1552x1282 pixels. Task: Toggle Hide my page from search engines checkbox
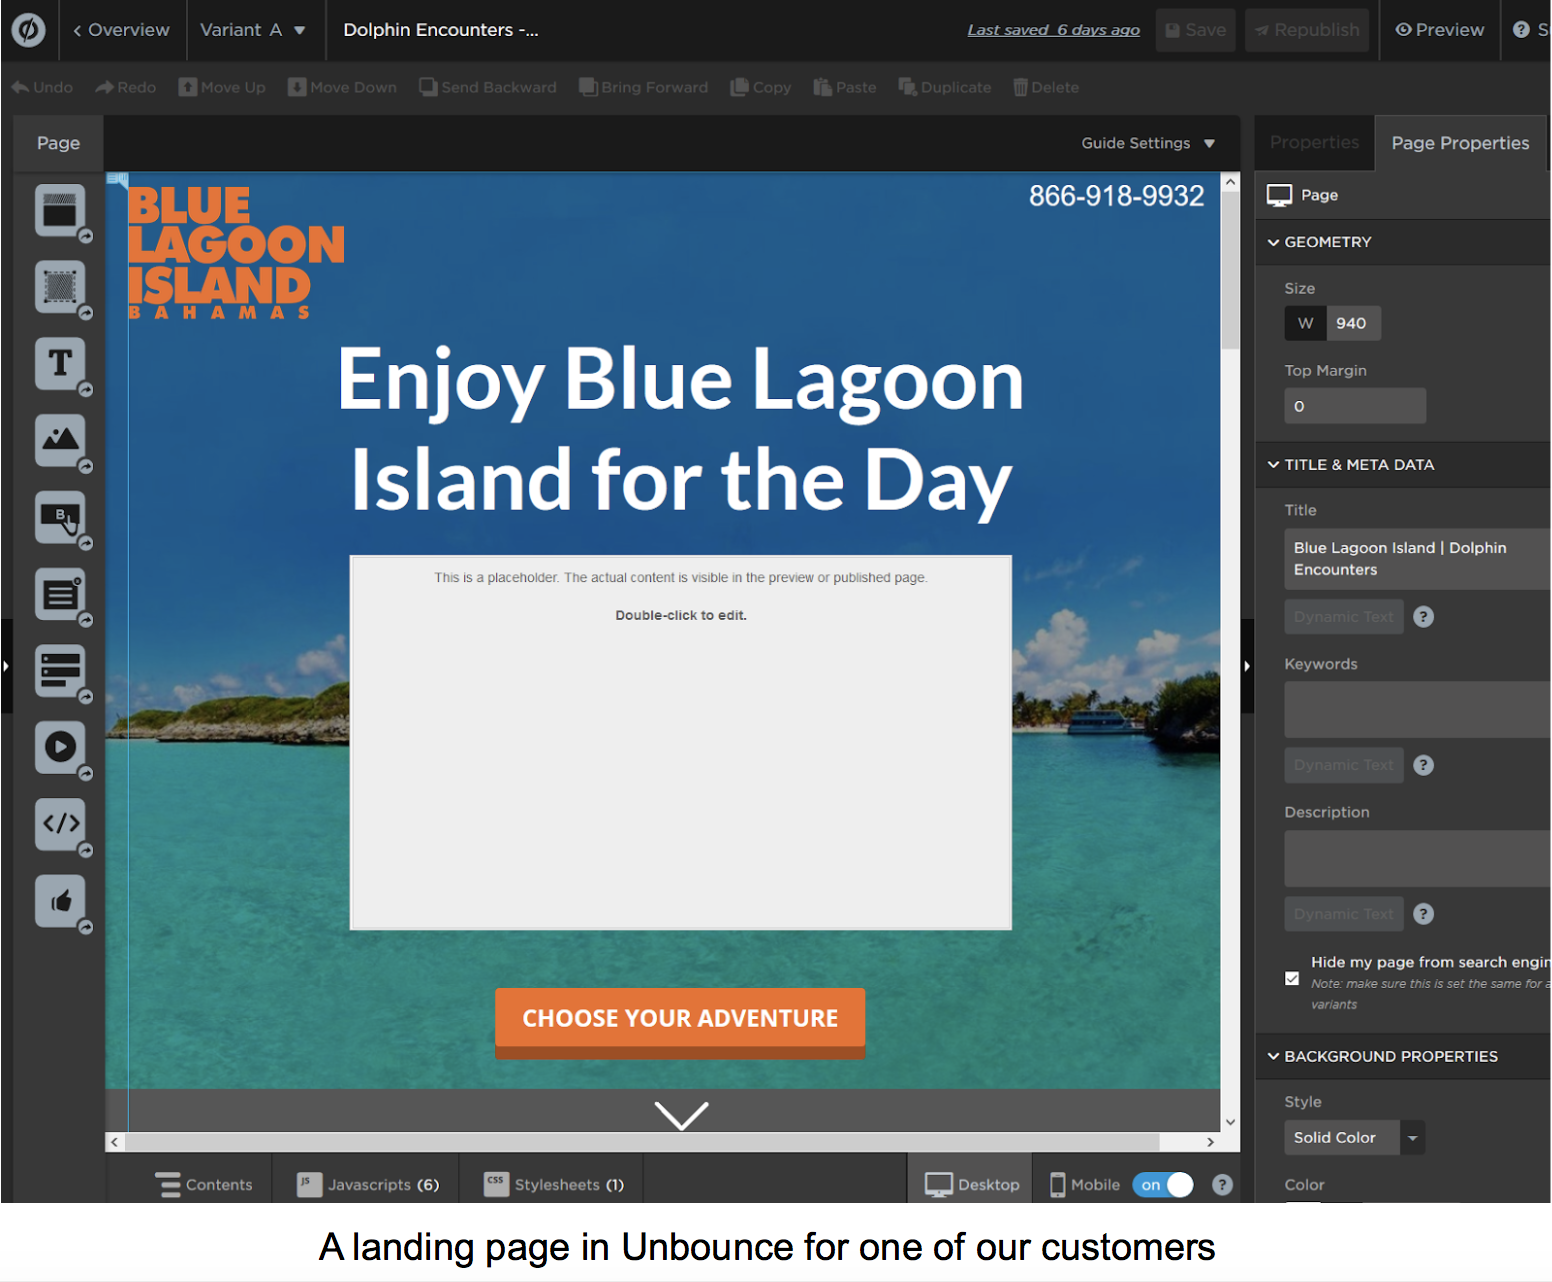(1292, 979)
